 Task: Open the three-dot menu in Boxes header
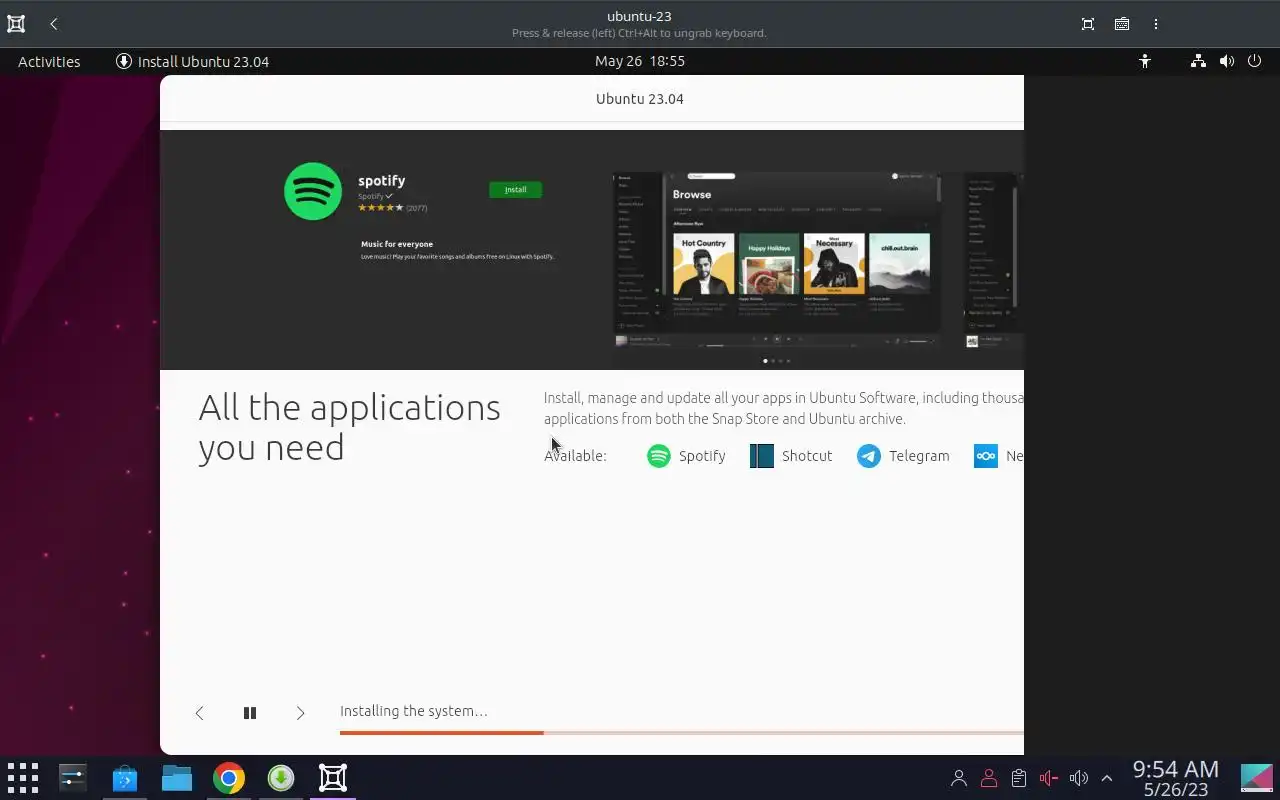click(1156, 24)
